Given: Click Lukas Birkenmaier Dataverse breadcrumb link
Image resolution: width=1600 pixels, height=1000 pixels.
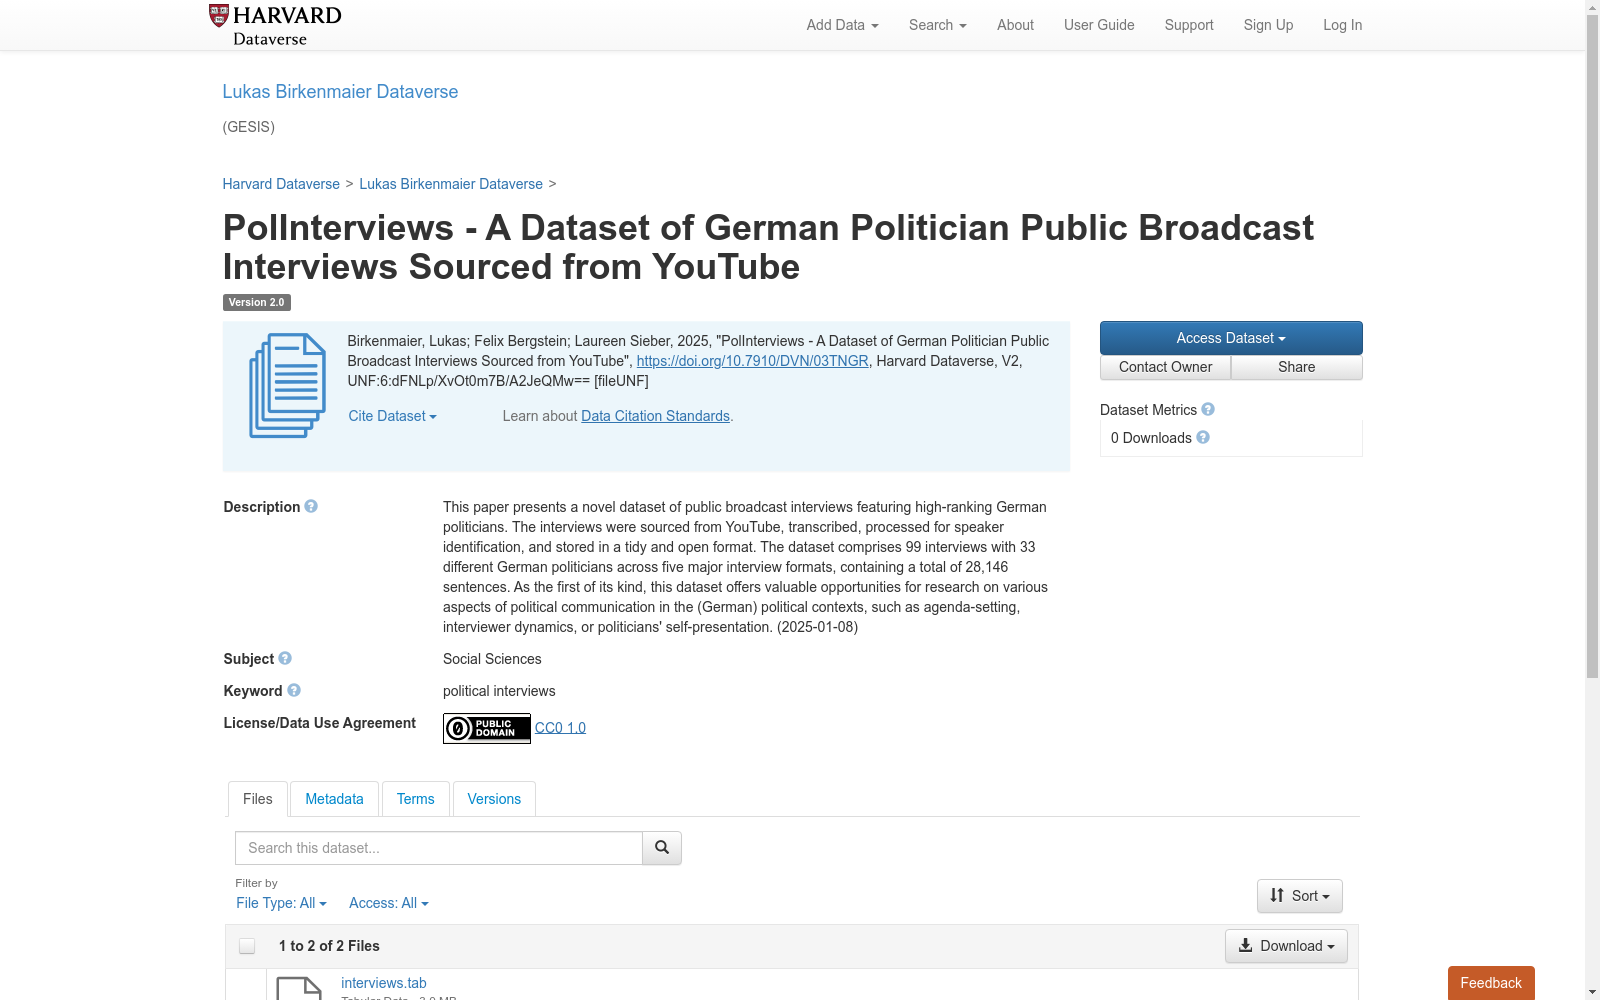Looking at the screenshot, I should tap(451, 184).
